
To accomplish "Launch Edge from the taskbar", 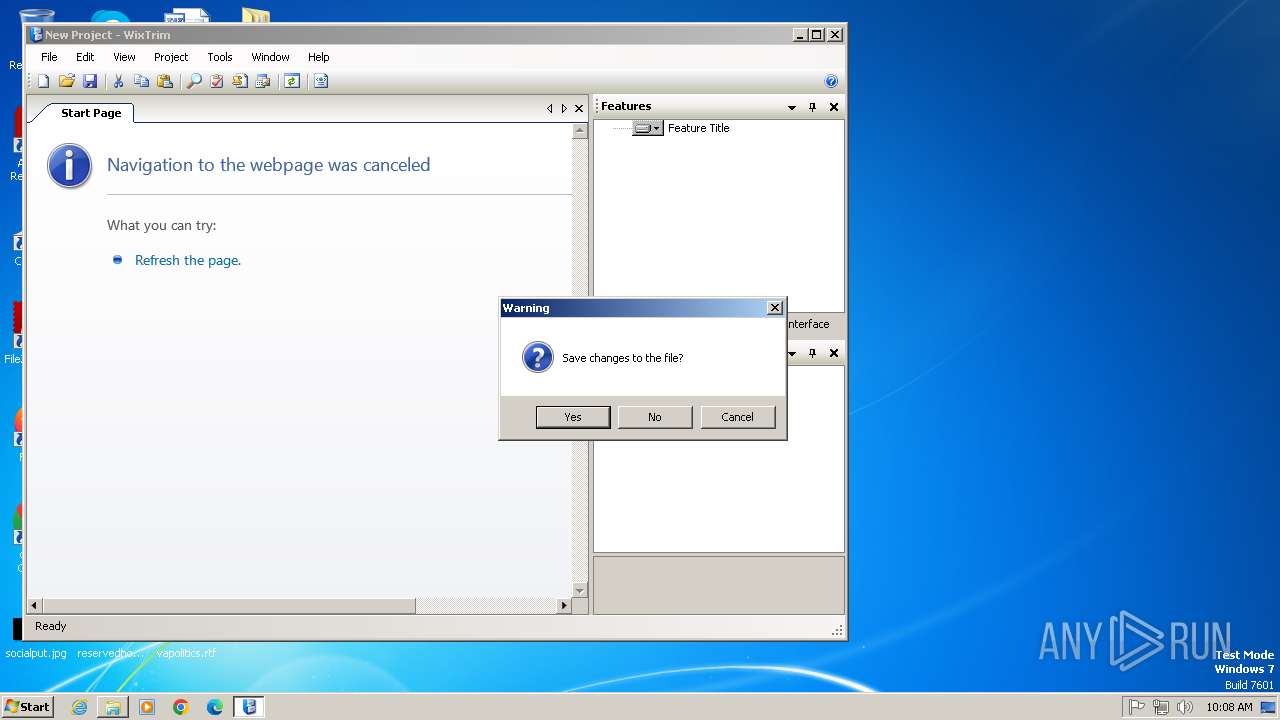I will [x=215, y=707].
